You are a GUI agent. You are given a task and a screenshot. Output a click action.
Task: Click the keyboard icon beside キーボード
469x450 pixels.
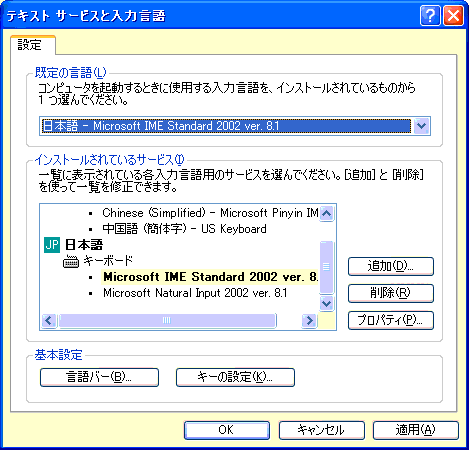[71, 261]
